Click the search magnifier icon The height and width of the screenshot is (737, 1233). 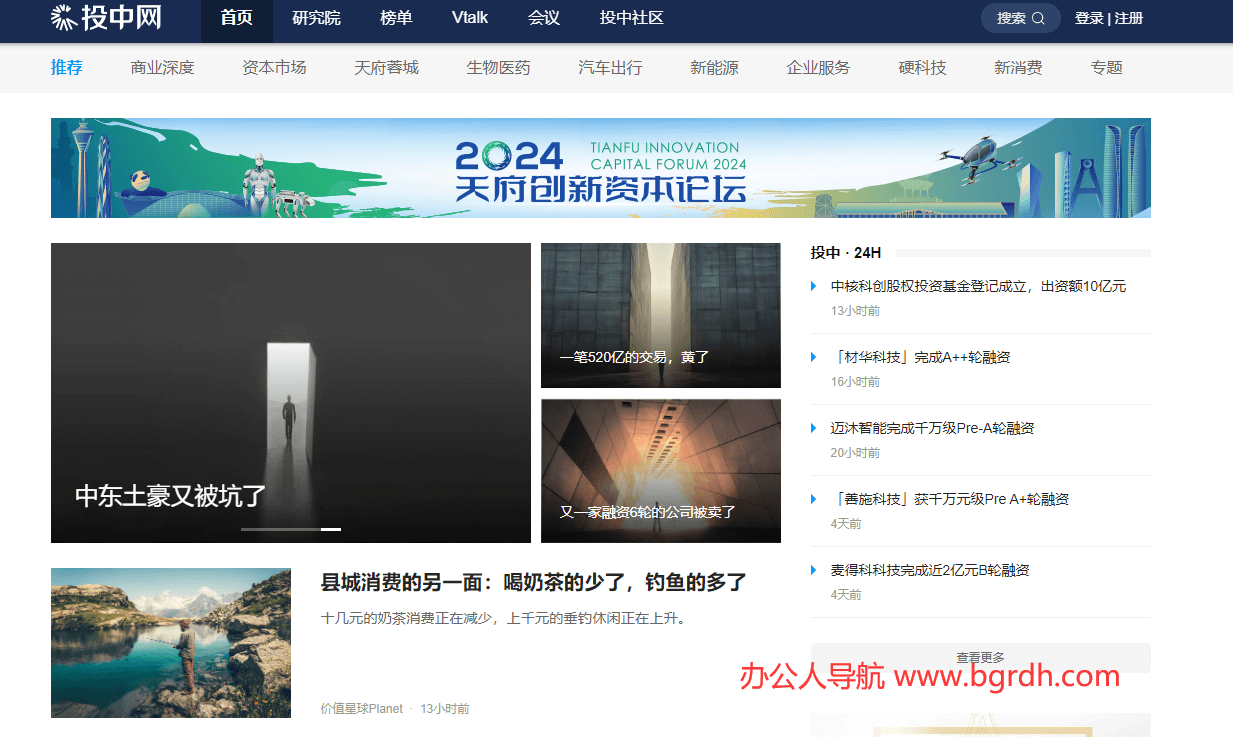click(1038, 18)
